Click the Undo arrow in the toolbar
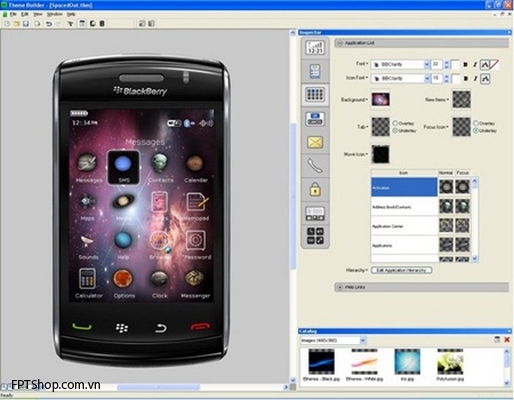The height and width of the screenshot is (400, 514). coord(49,23)
